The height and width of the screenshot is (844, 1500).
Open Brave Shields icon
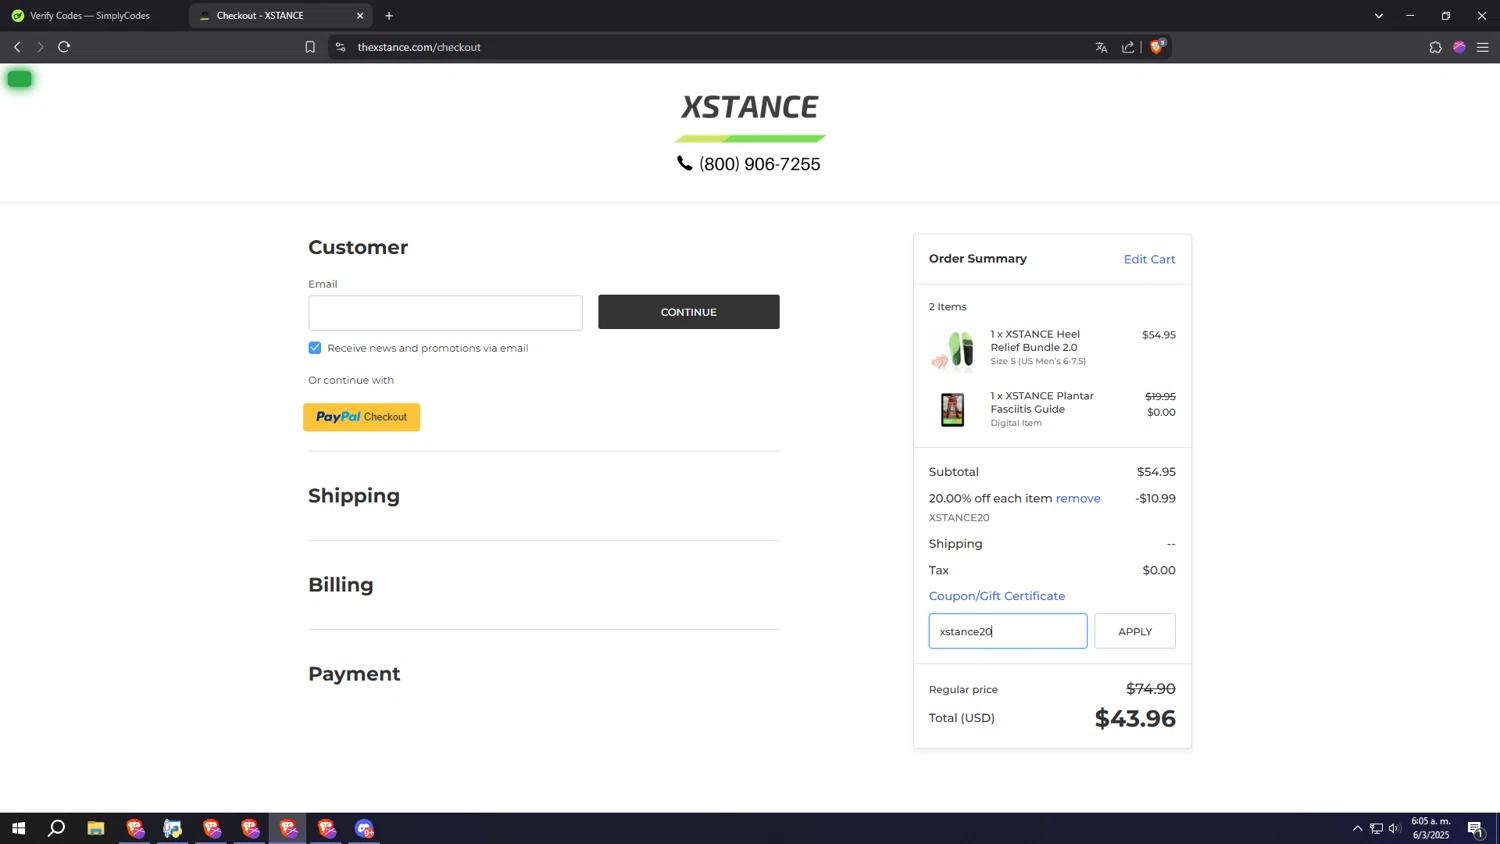(1157, 46)
